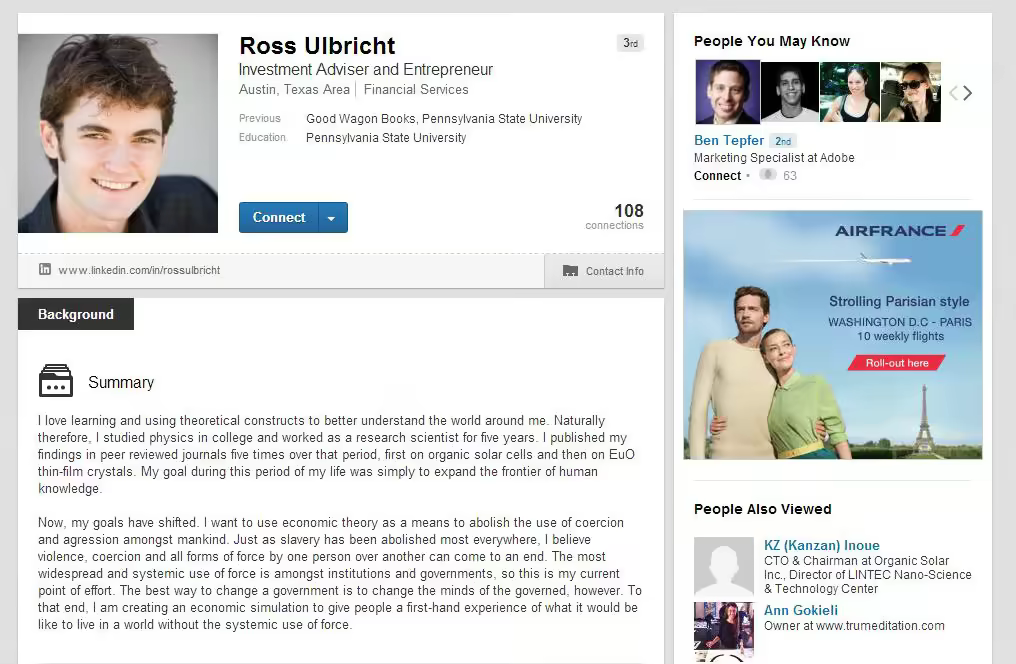This screenshot has height=664, width=1016.
Task: Open the Contact Info tab
Action: tap(604, 271)
